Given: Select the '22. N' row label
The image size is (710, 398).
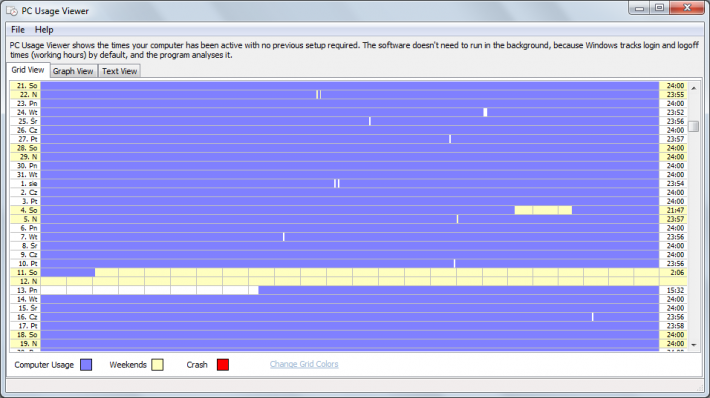Looking at the screenshot, I should [25, 95].
